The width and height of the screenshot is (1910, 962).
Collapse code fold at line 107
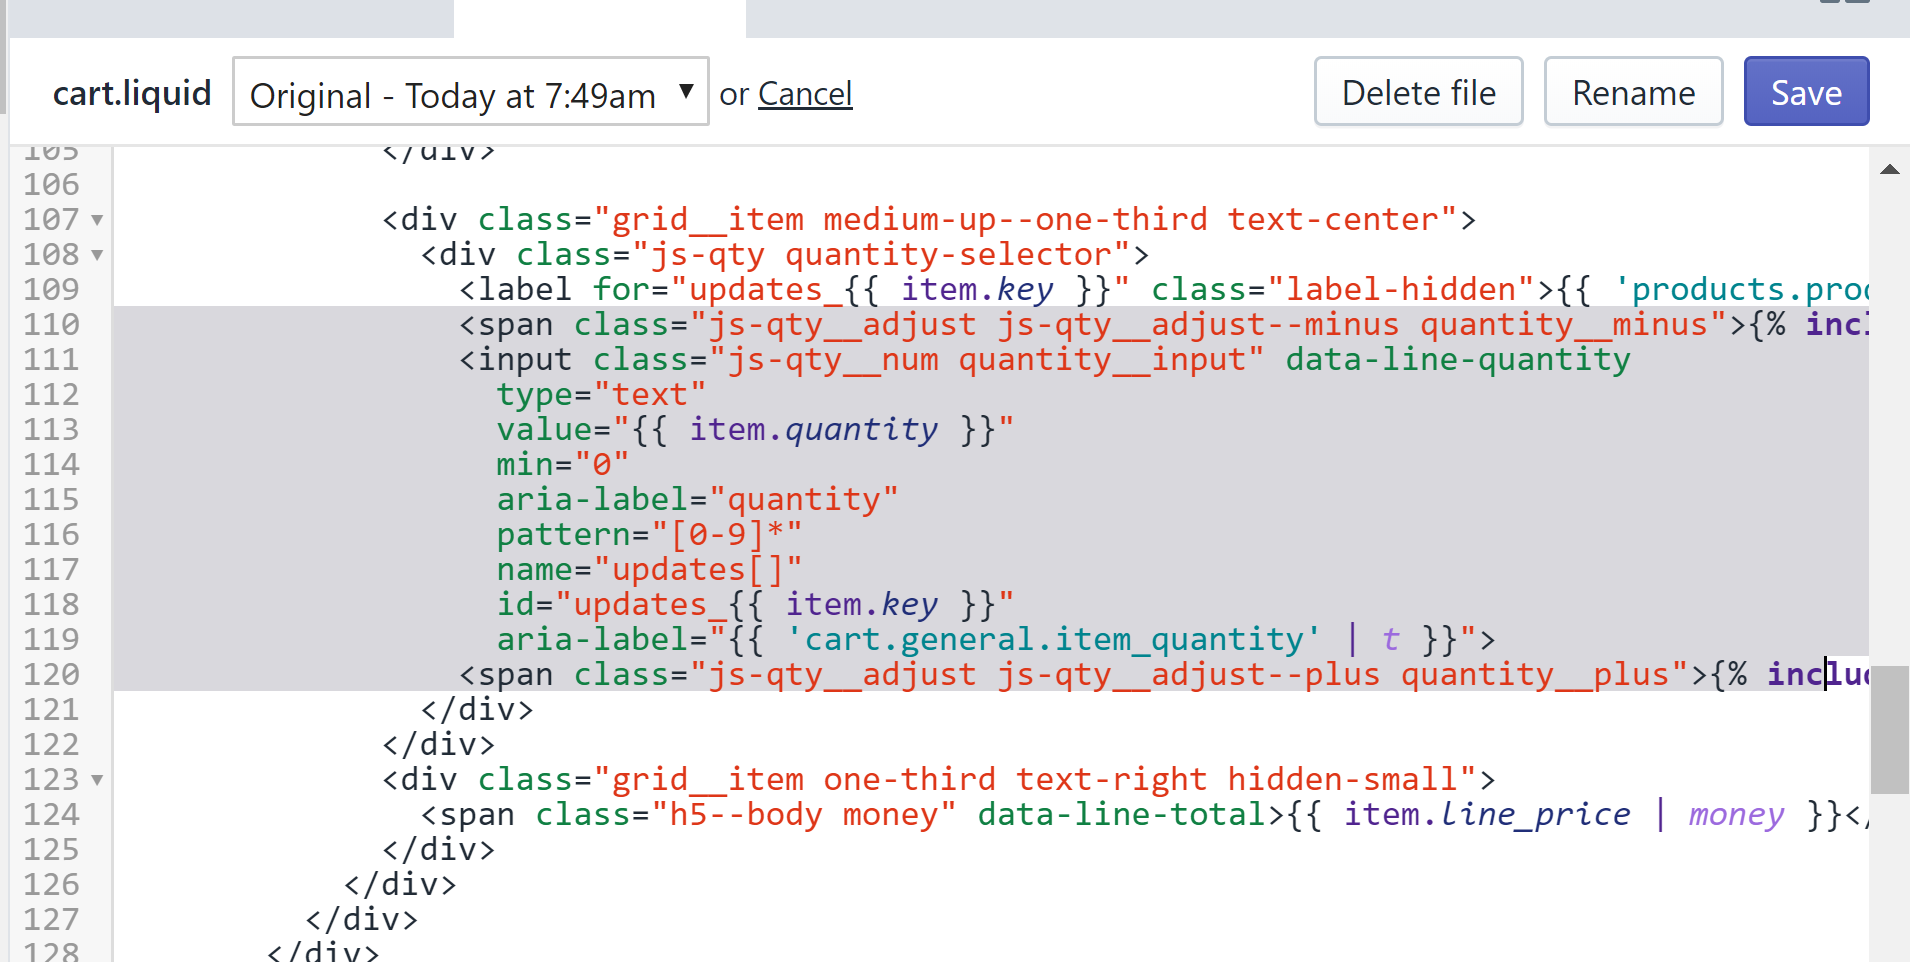97,220
